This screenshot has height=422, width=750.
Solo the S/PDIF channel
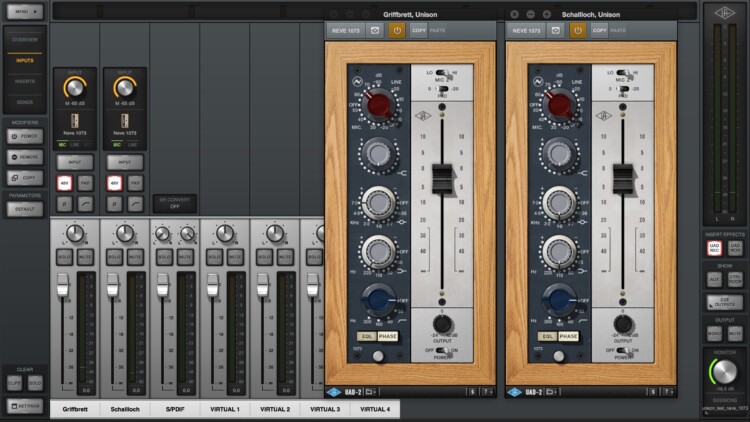click(x=165, y=257)
